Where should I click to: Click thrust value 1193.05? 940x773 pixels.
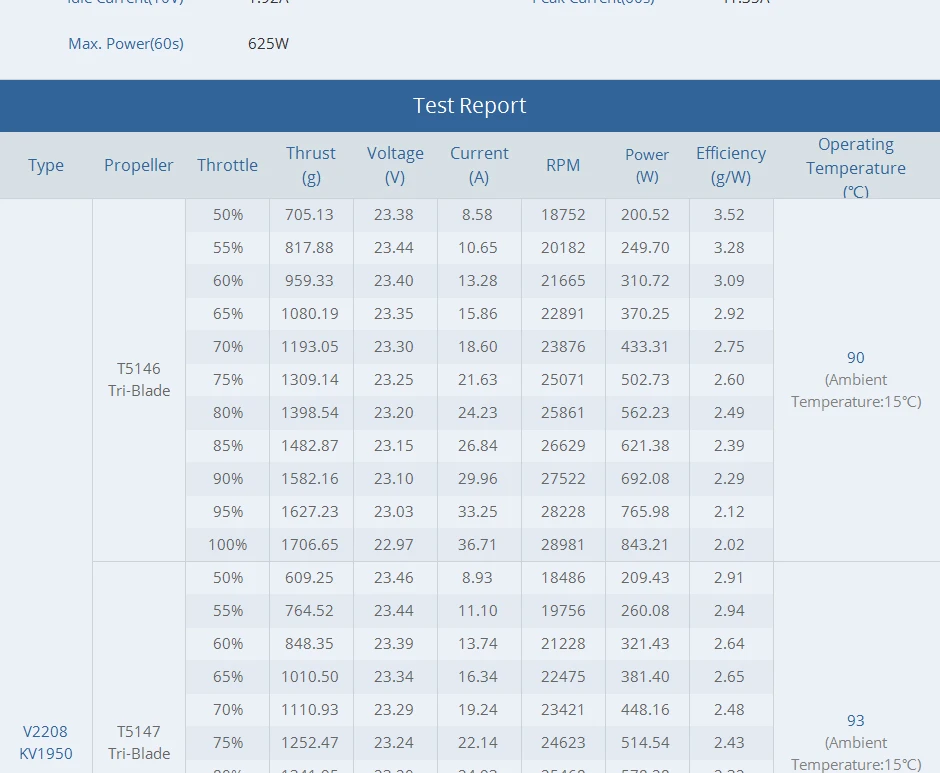(309, 347)
